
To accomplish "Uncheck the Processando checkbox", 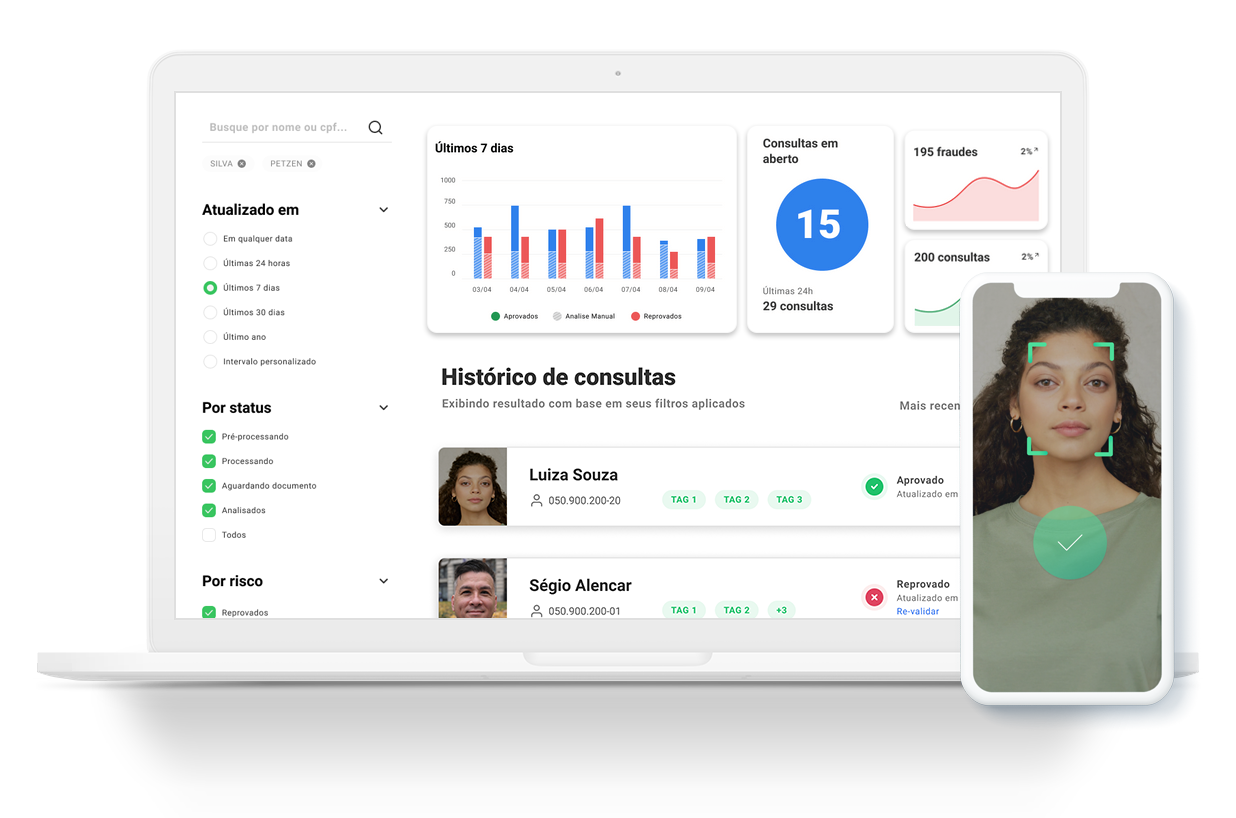I will (x=209, y=461).
